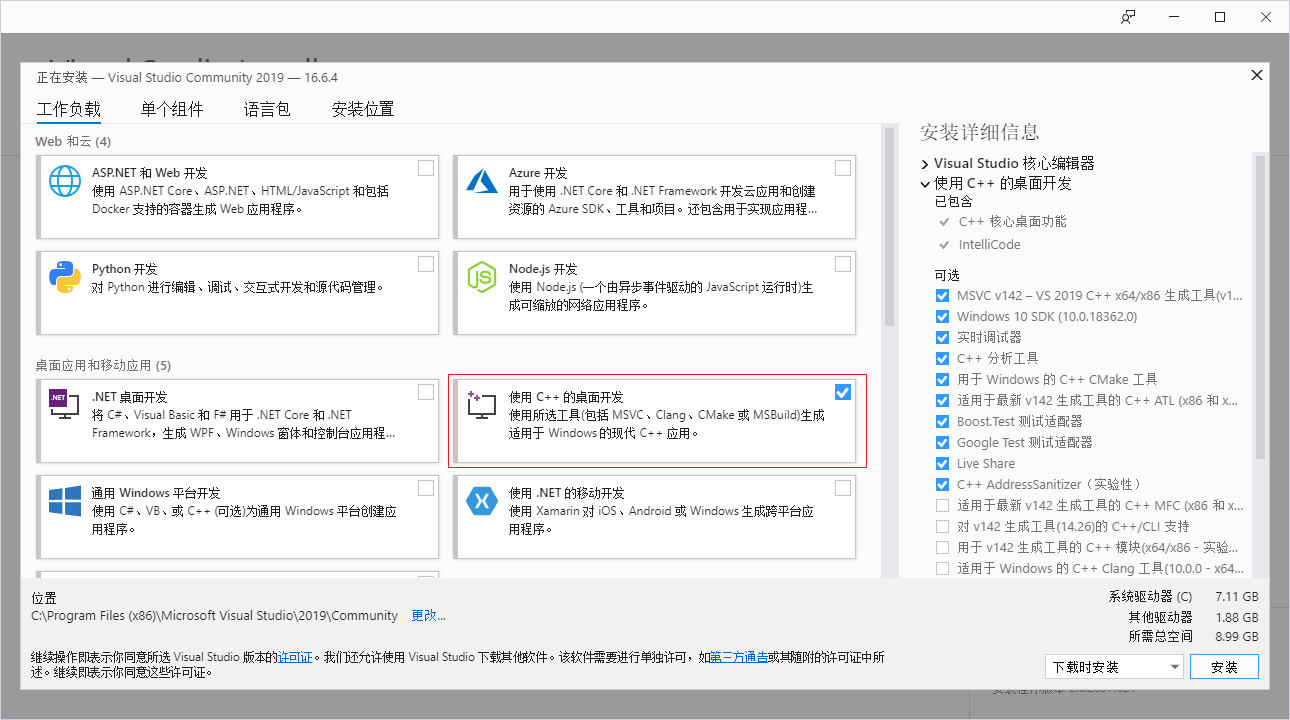
Task: Enable the Azure 开发 workload checkbox
Action: [x=843, y=168]
